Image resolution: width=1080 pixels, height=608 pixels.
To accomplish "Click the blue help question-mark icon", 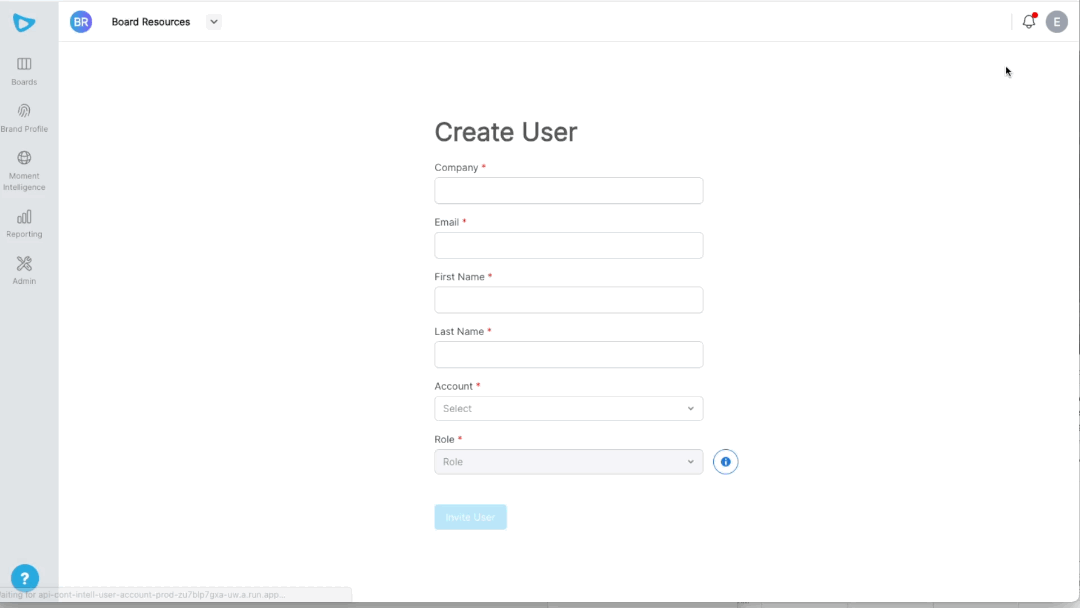I will coord(24,578).
